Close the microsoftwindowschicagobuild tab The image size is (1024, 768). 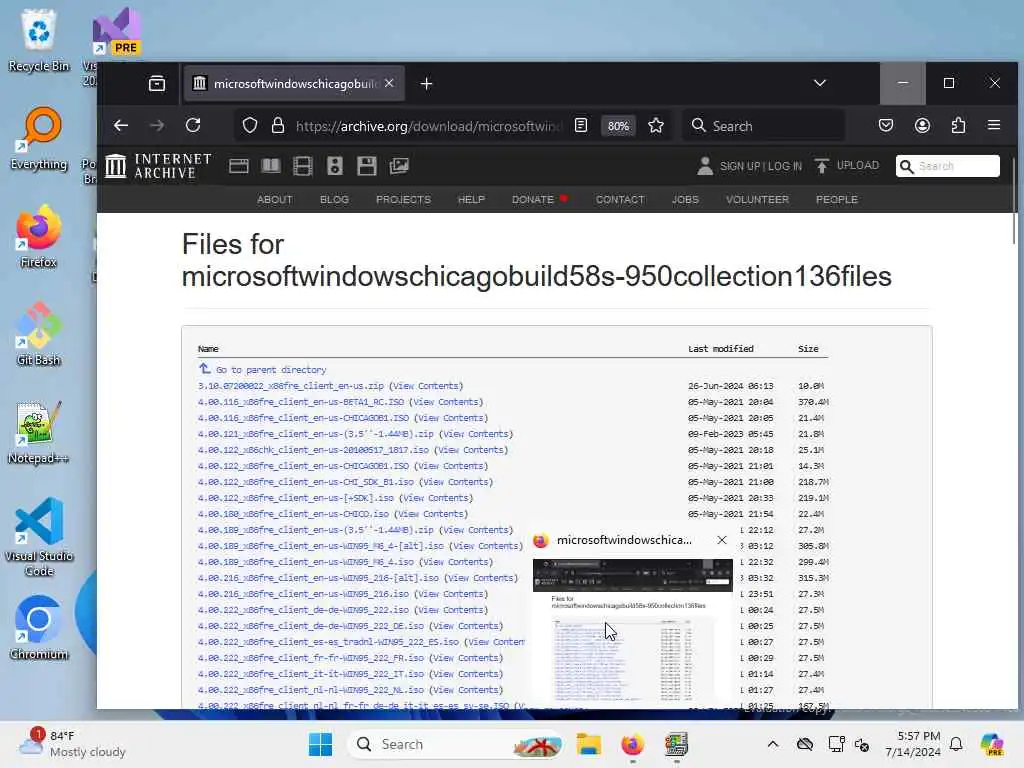pos(389,83)
